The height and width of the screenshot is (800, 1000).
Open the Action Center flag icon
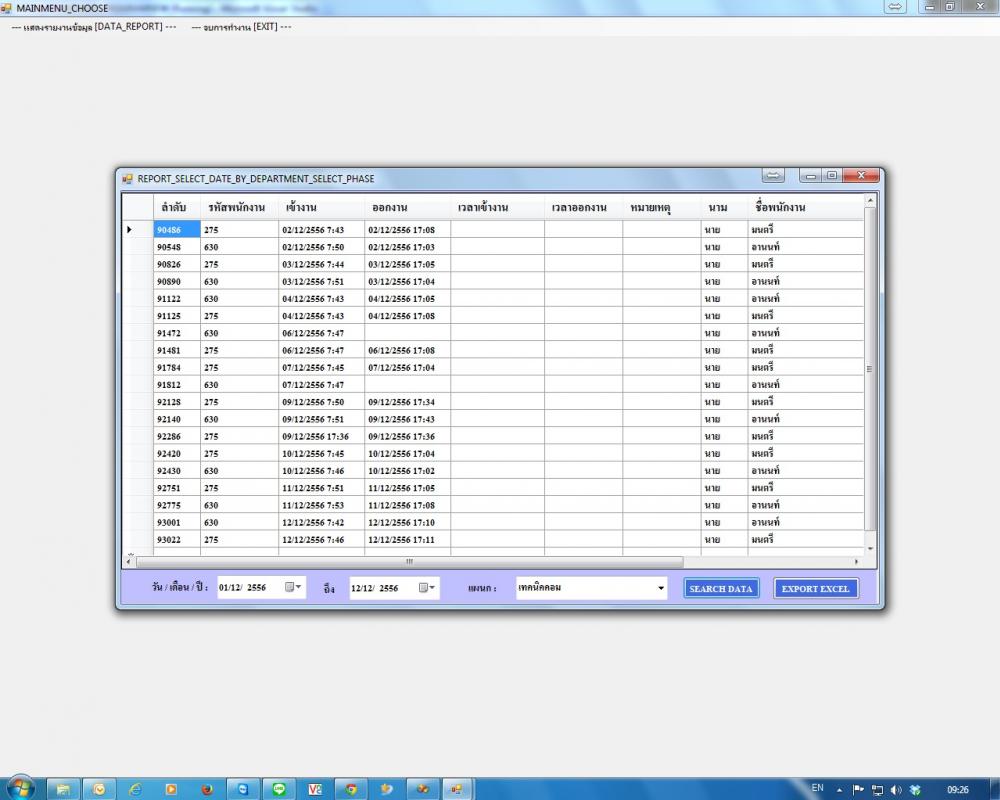point(858,790)
